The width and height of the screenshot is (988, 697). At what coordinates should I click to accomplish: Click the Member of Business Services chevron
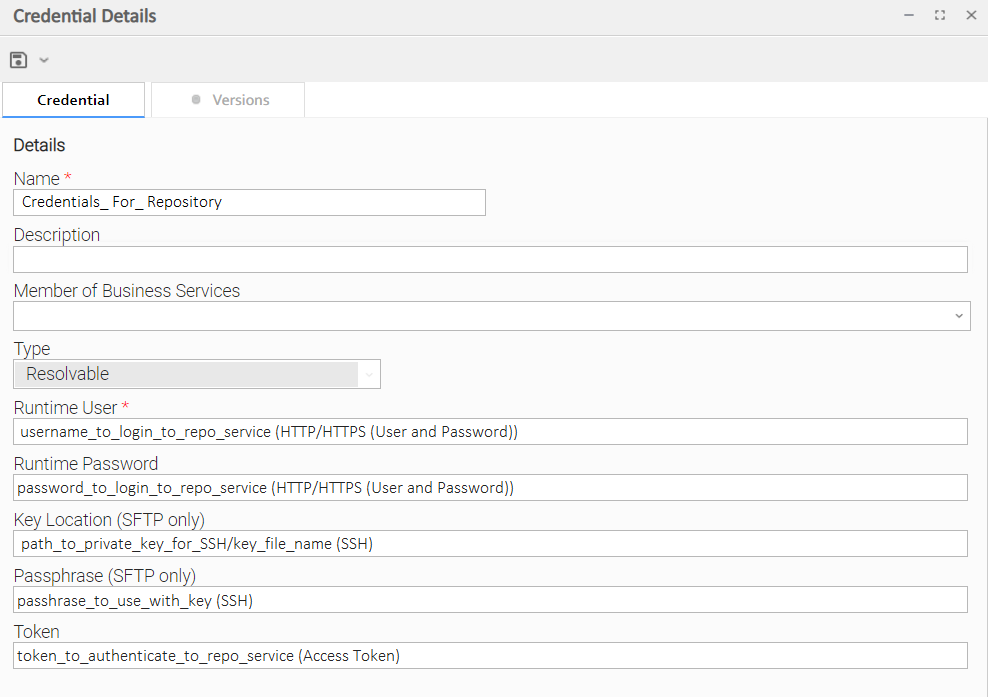pyautogui.click(x=958, y=316)
